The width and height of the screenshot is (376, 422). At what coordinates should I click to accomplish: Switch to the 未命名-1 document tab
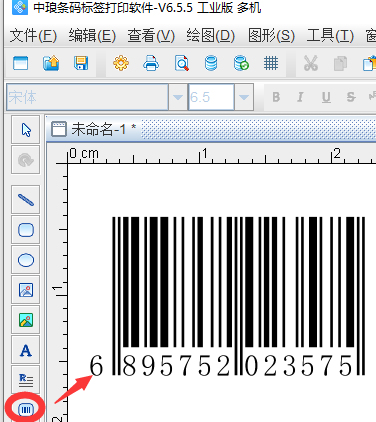[x=94, y=129]
